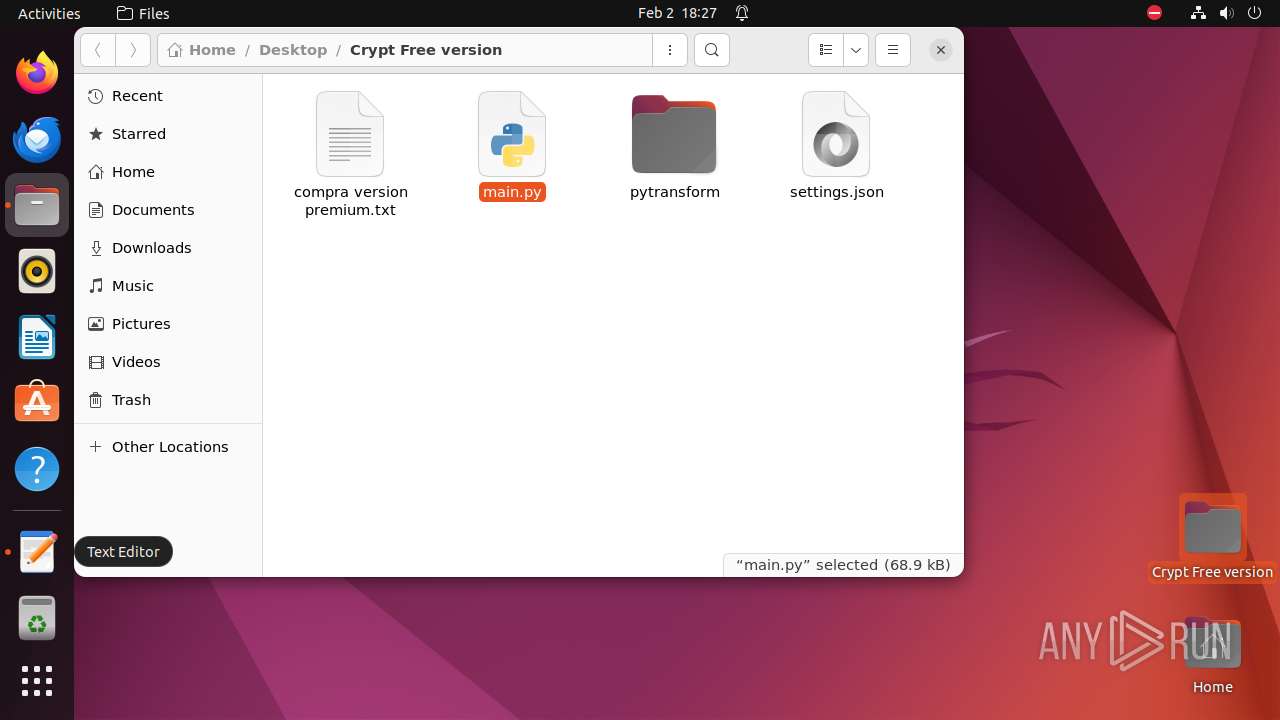Select Home folder on desktop
The width and height of the screenshot is (1280, 720).
tap(1212, 656)
